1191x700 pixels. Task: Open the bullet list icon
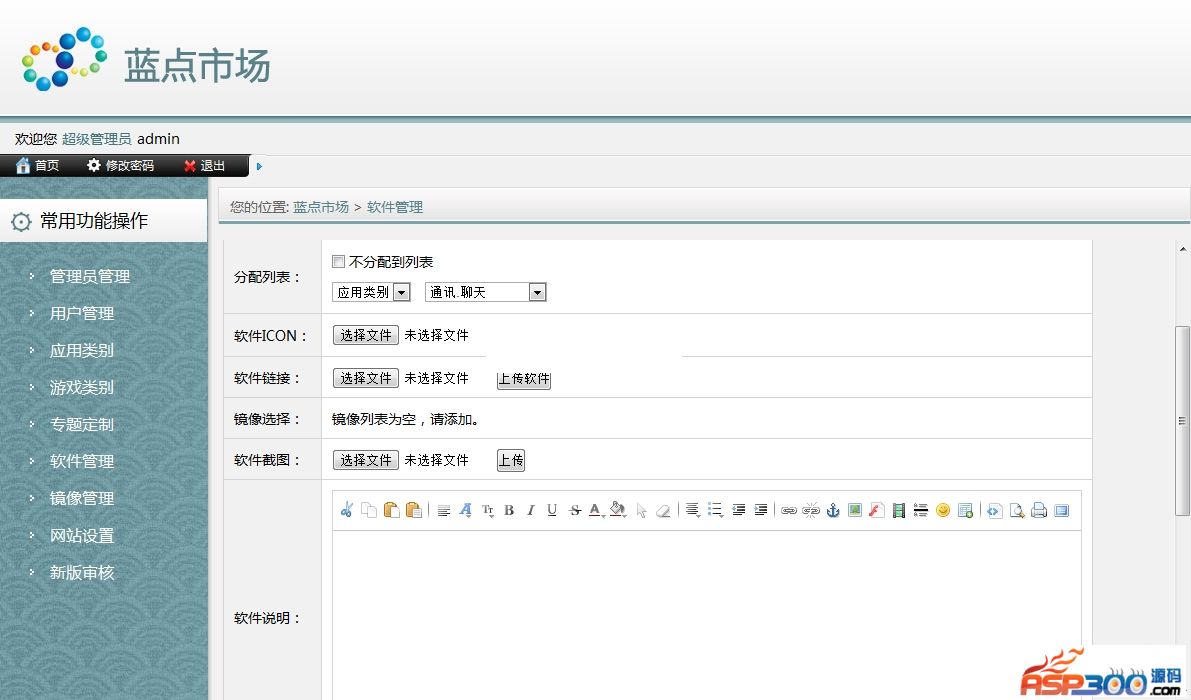click(715, 510)
